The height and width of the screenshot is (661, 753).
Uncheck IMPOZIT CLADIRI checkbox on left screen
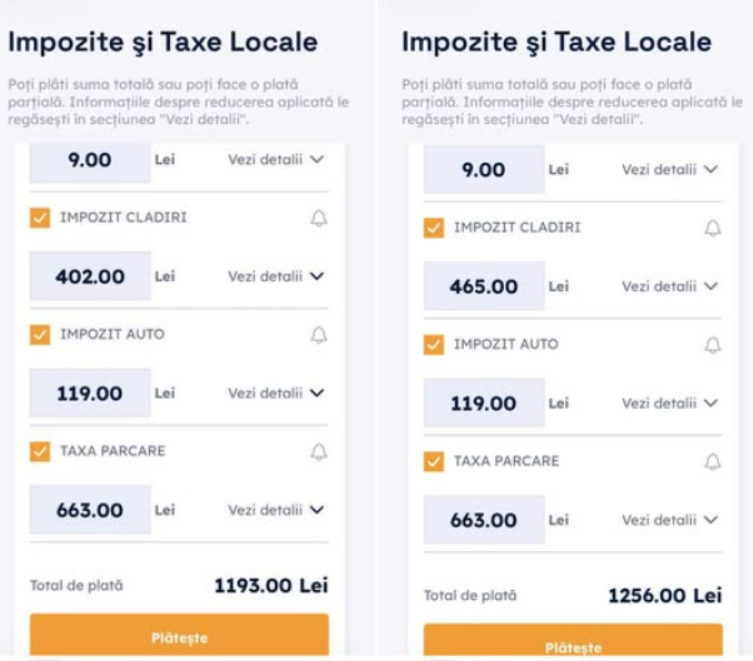40,218
